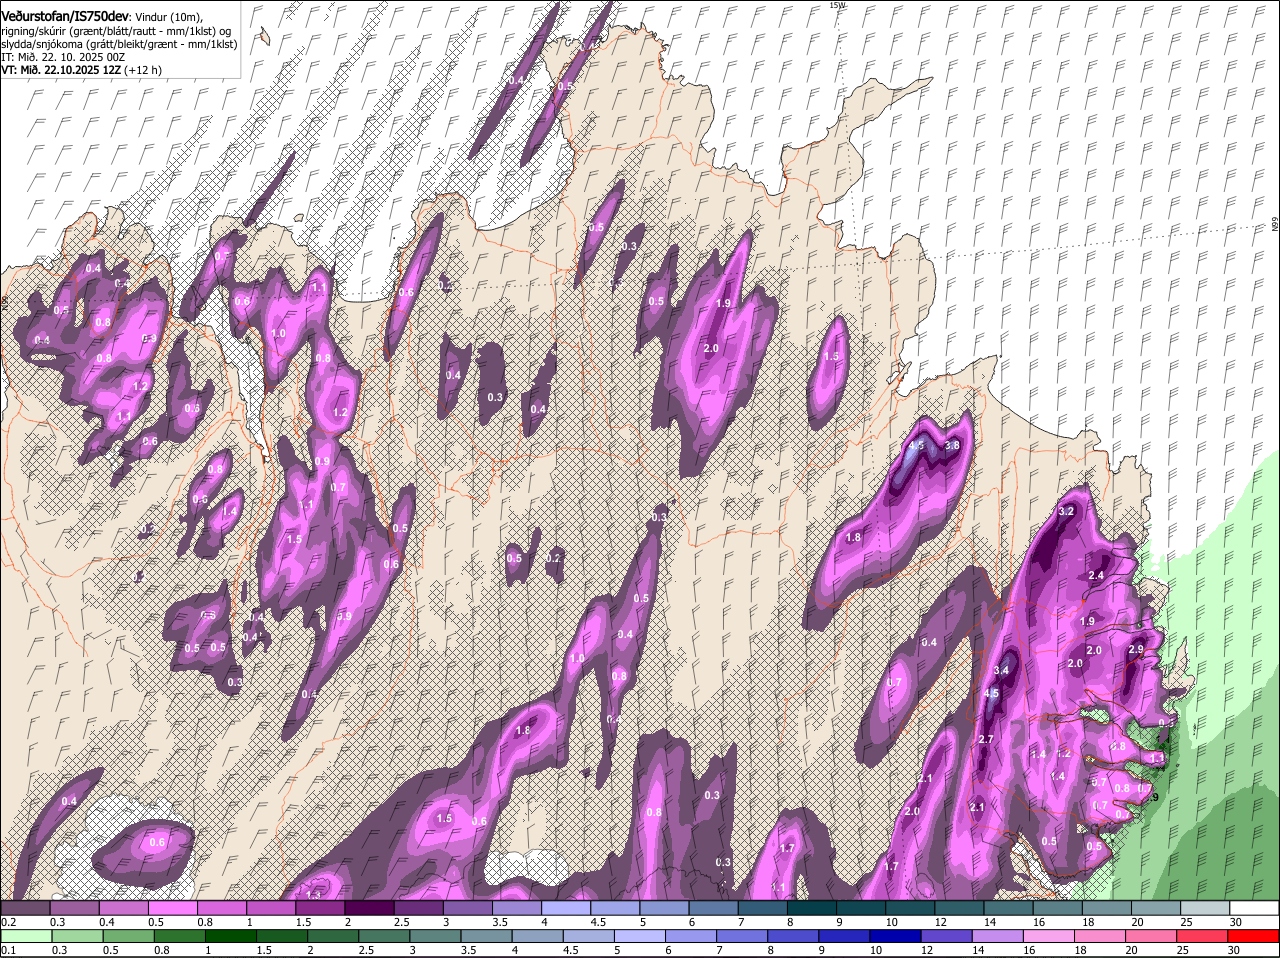Click the '3.4' precipitation value on the map
Viewport: 1280px width, 958px height.
1003,670
